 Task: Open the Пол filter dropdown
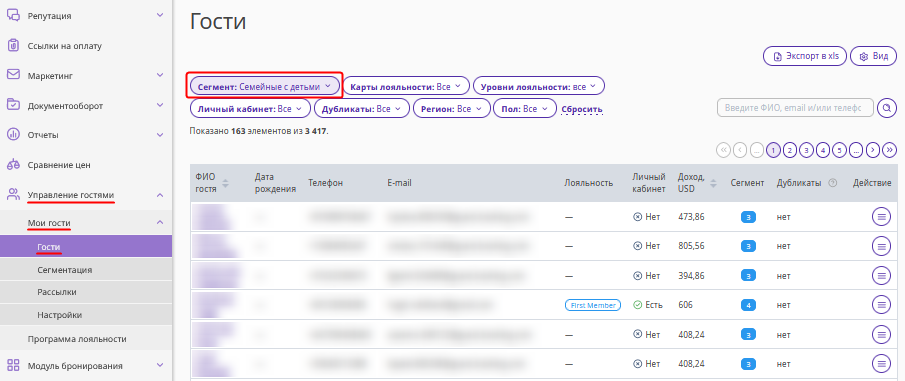(x=525, y=109)
